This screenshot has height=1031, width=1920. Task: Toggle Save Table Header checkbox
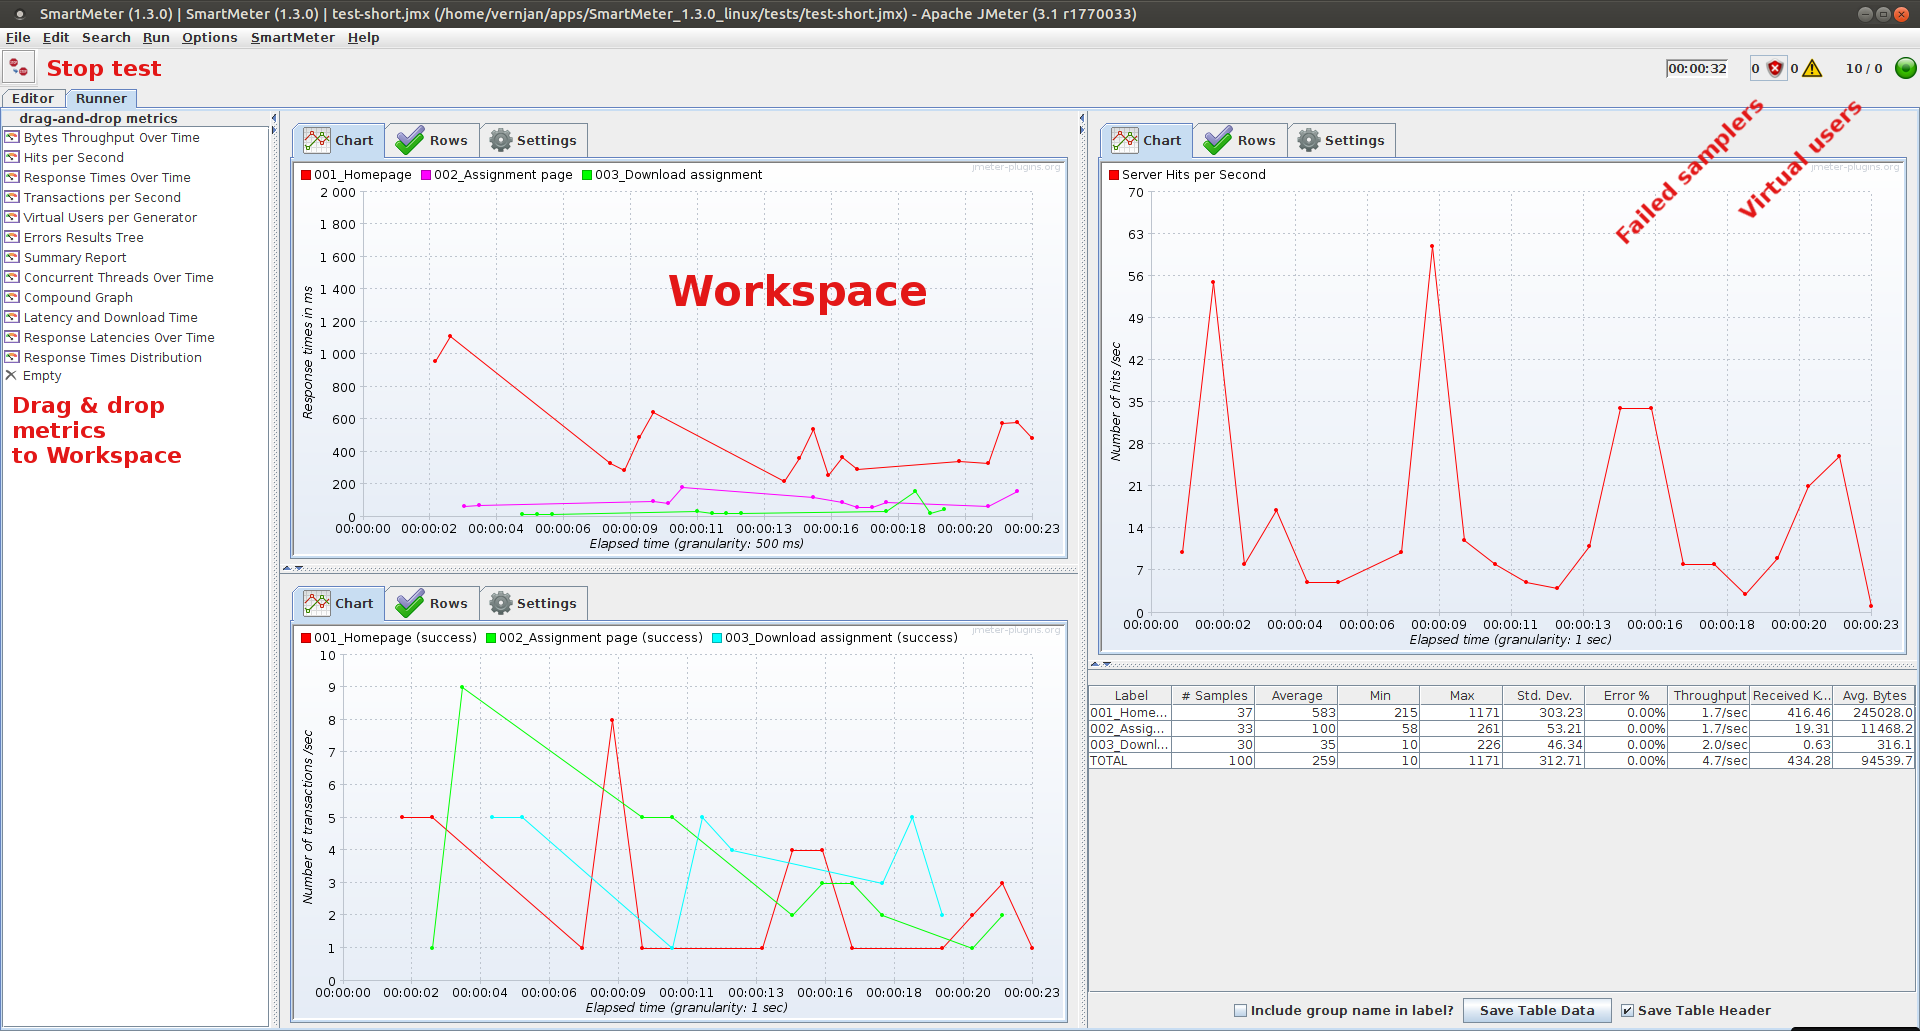click(1627, 1010)
